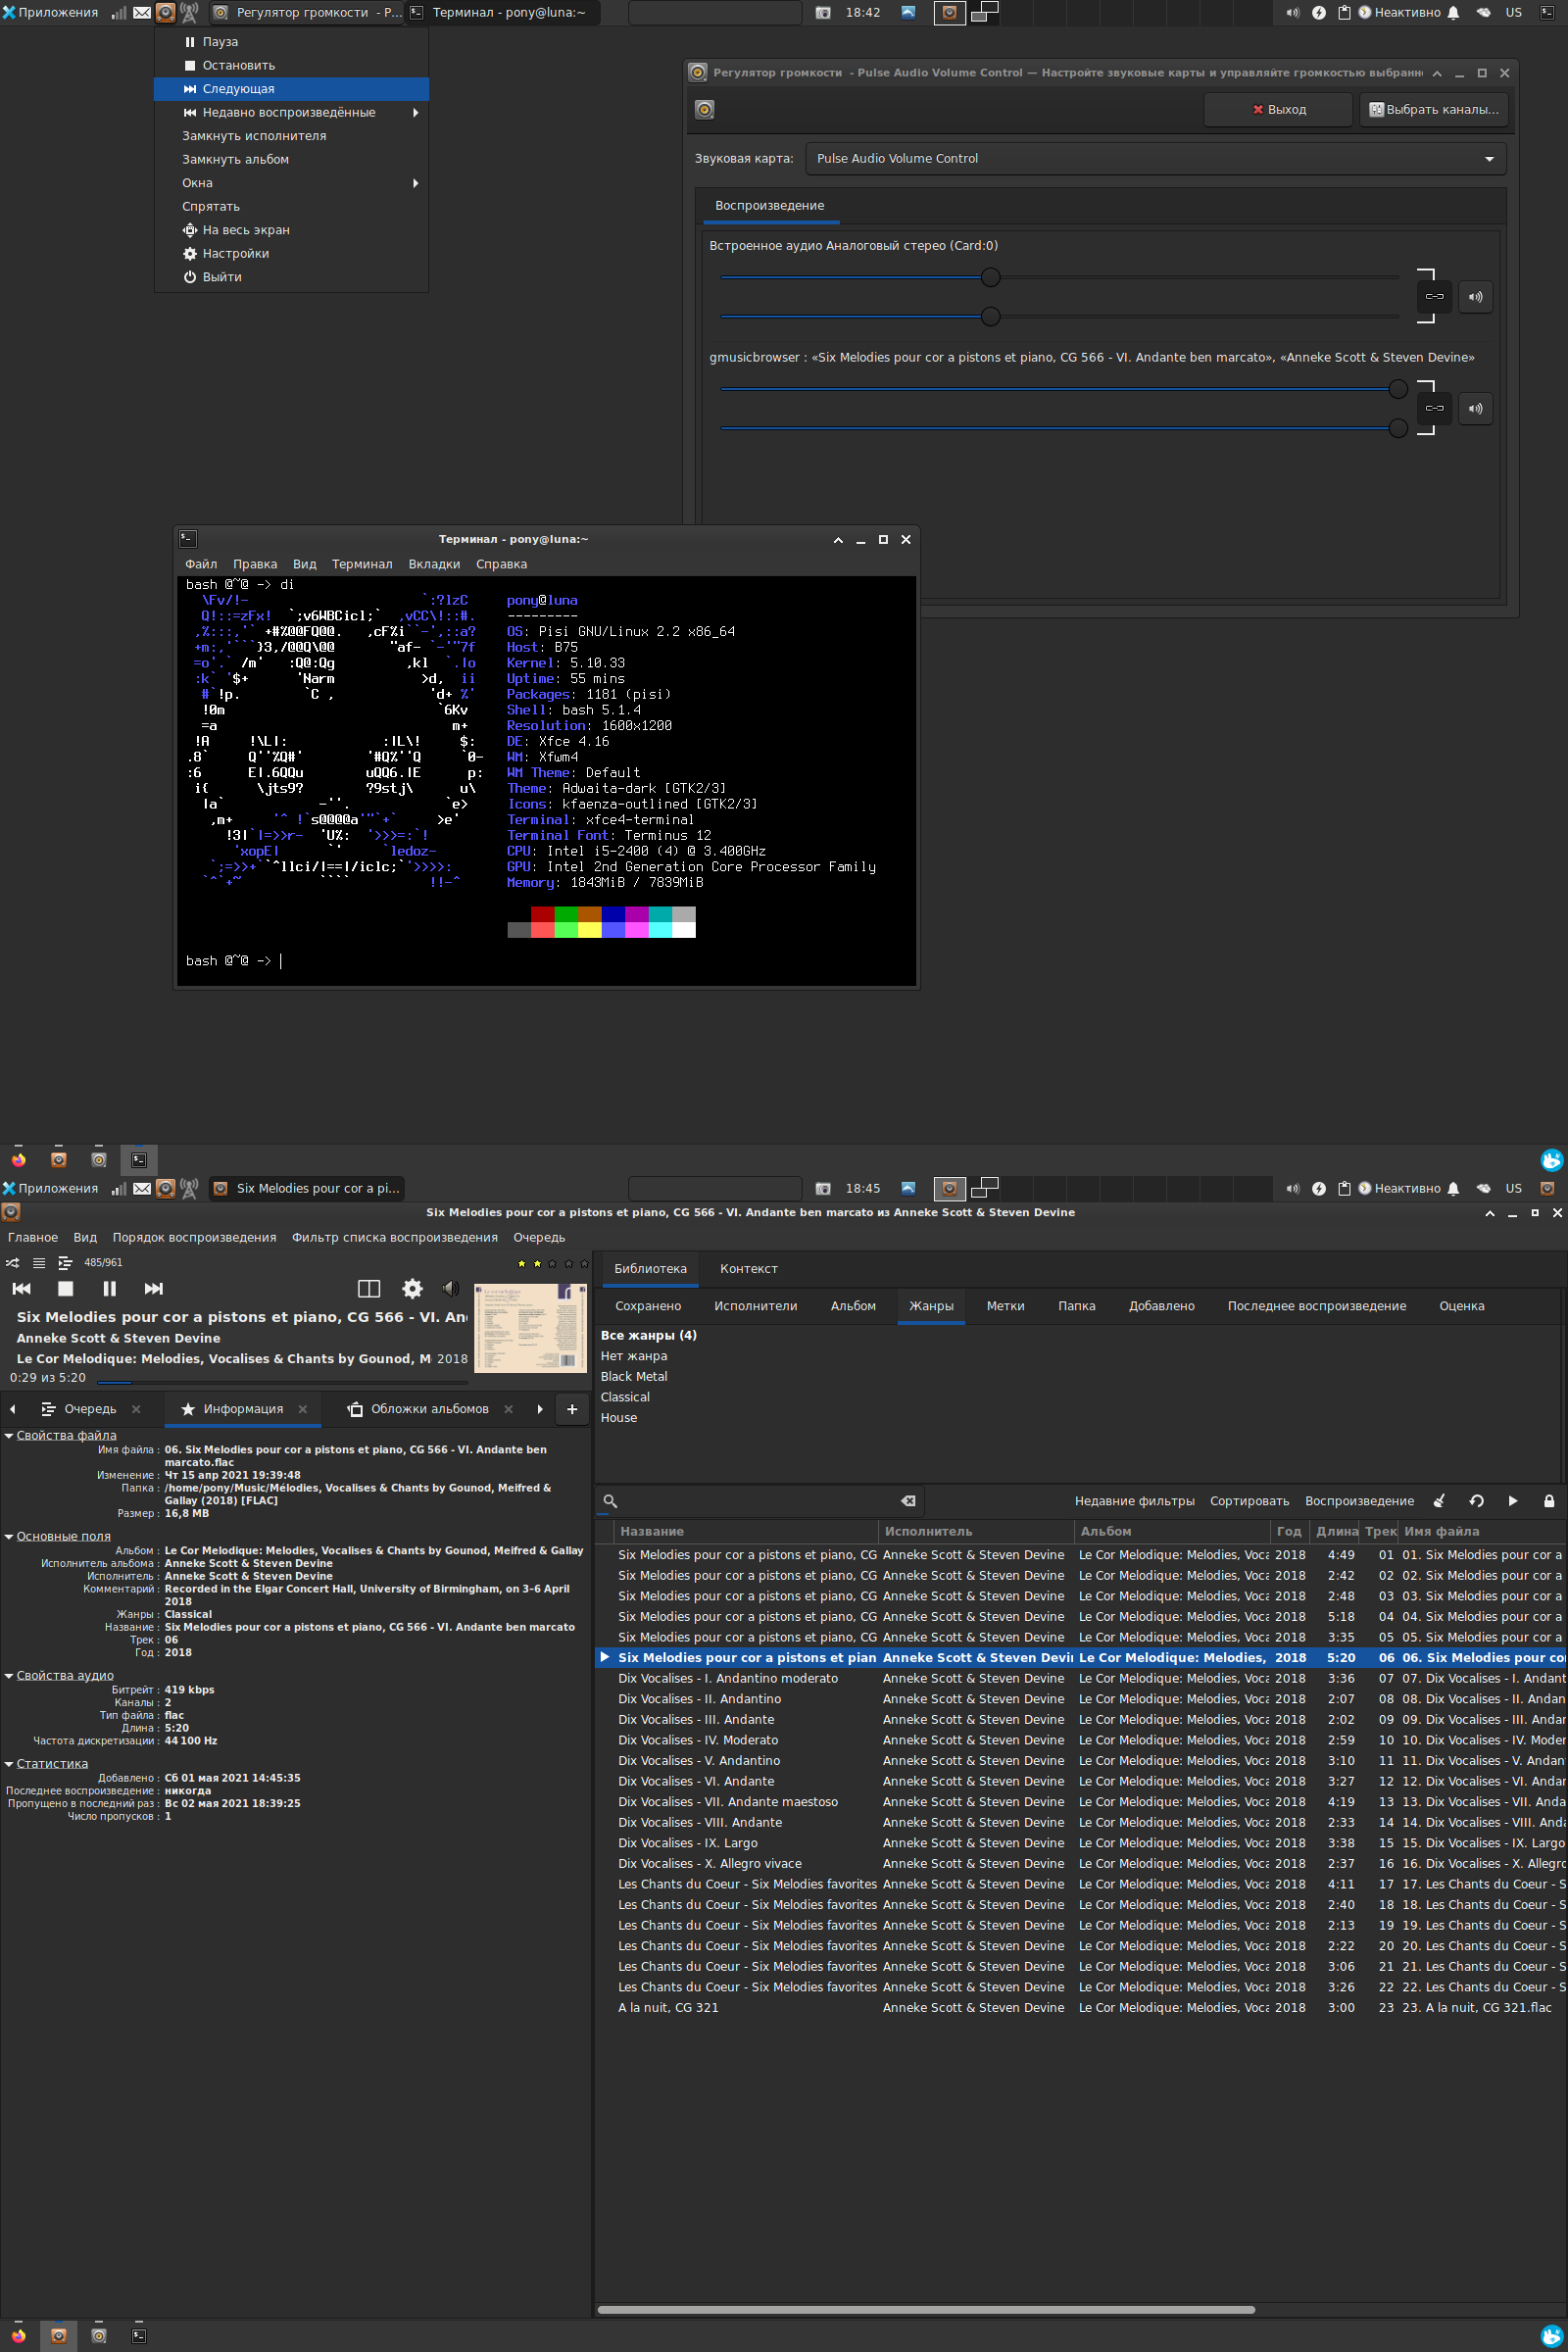Set rating to third star

(x=553, y=1264)
